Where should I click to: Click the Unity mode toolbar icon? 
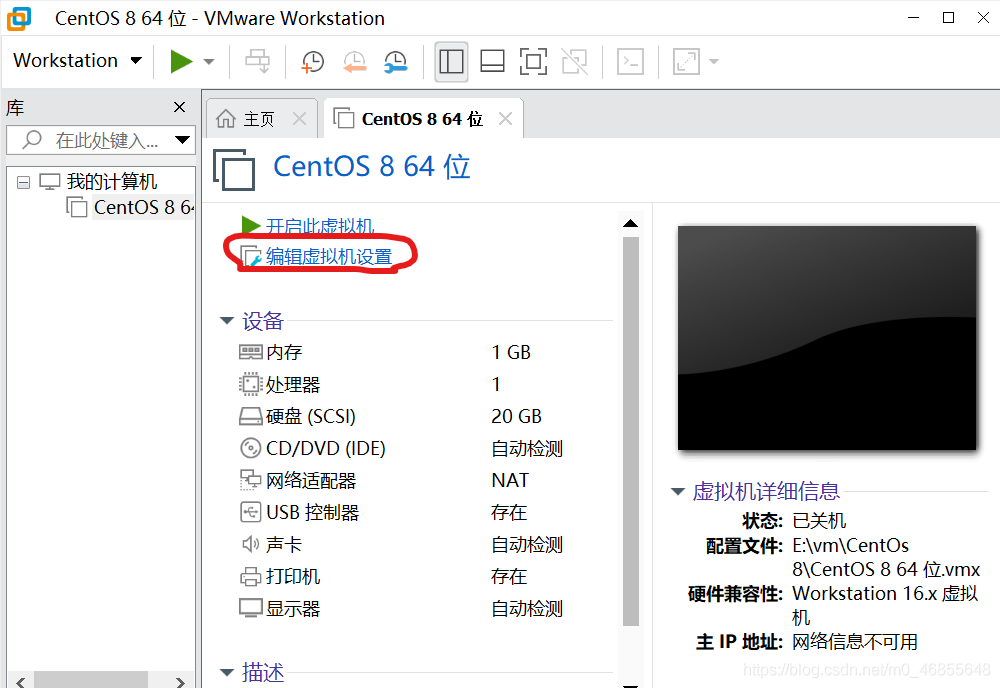click(574, 62)
